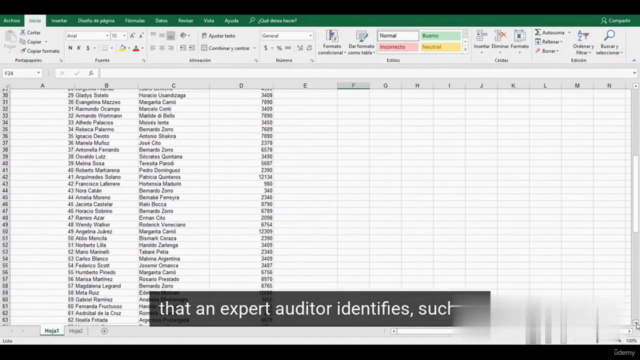Click the Copiar formato paintbrush
The width and height of the screenshot is (640, 360).
point(23,51)
